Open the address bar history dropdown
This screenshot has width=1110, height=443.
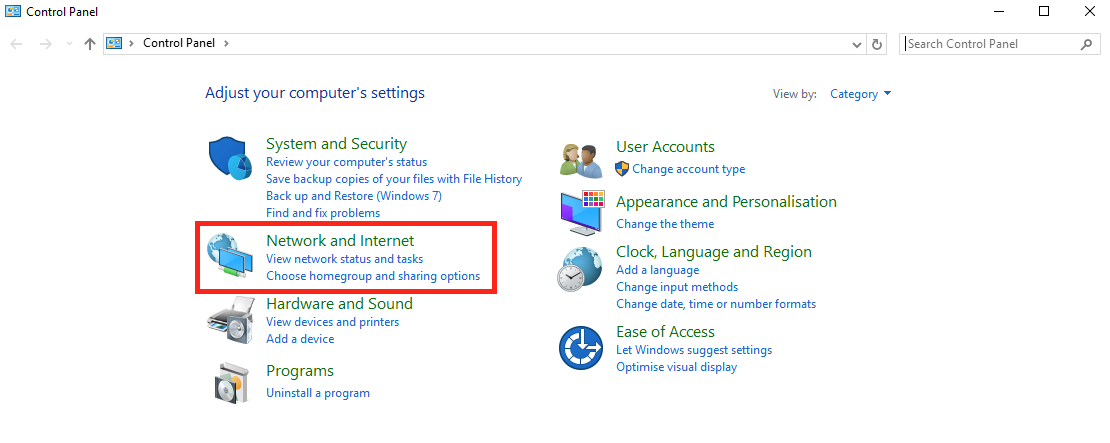tap(858, 44)
